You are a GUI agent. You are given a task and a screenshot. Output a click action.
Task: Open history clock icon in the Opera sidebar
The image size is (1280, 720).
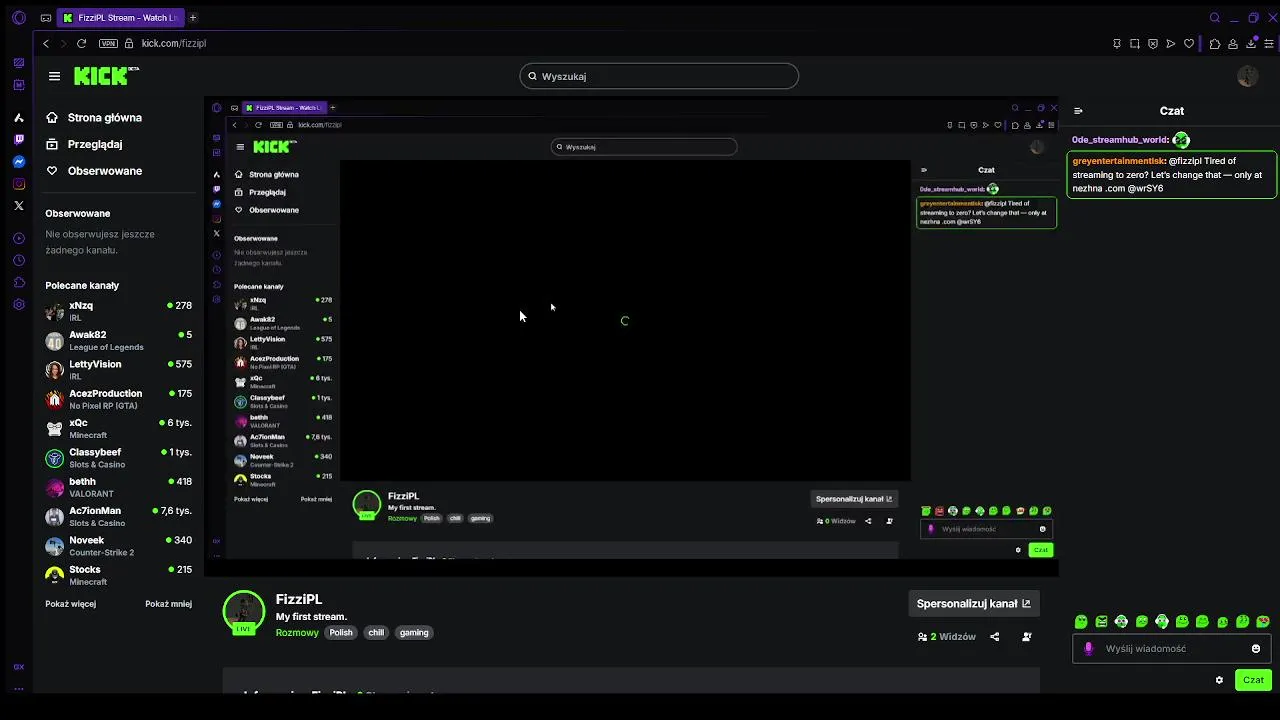tap(19, 260)
